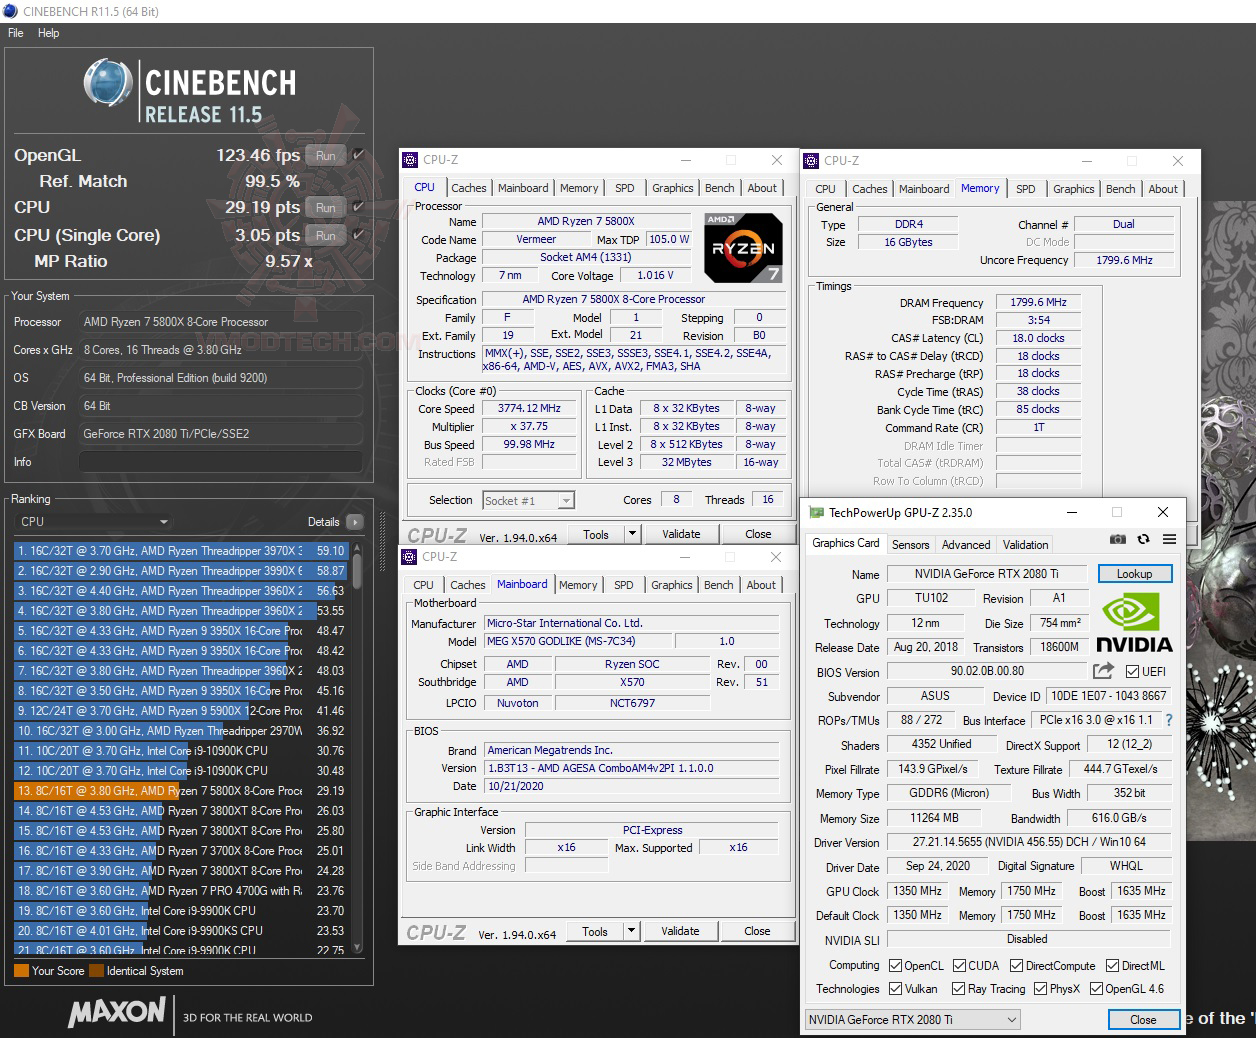
Task: Open the About tab in CPU-Z CPU window
Action: tap(762, 188)
